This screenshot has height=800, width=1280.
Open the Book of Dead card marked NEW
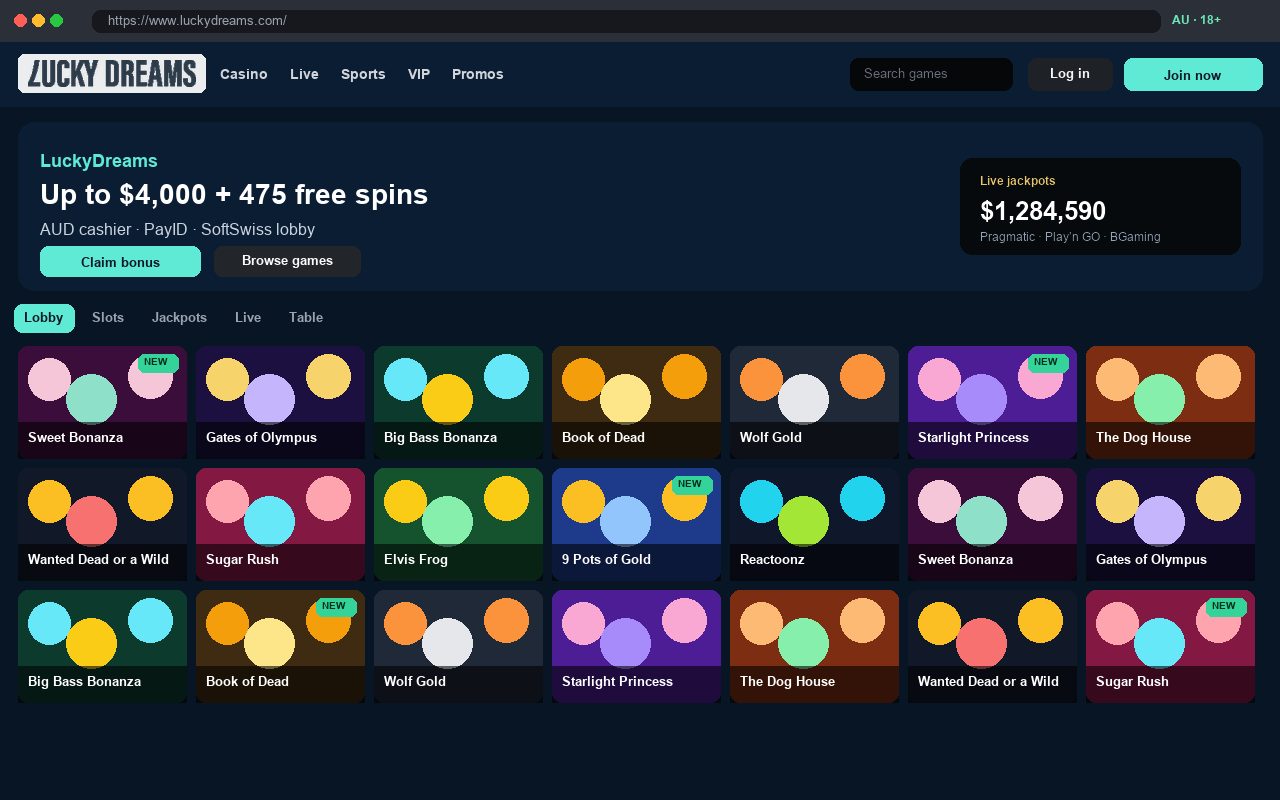coord(280,646)
